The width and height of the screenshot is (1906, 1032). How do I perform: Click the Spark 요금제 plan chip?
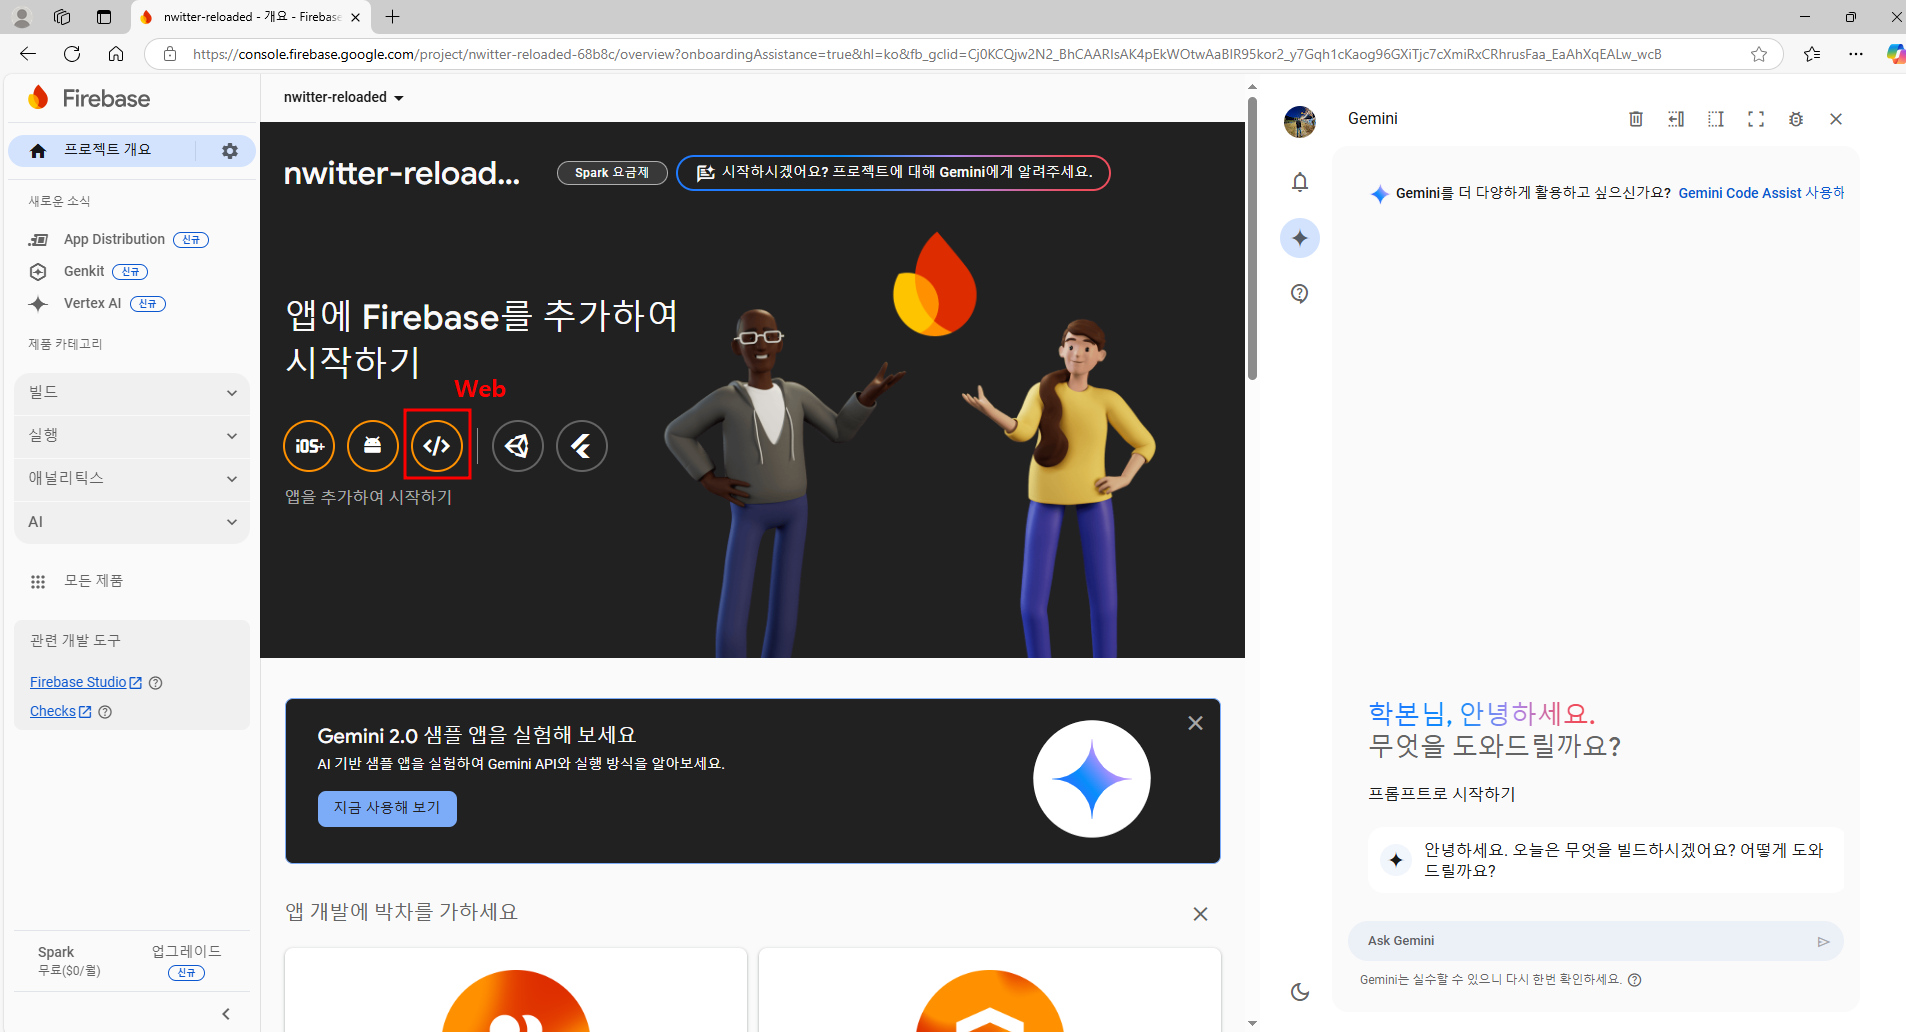coord(612,173)
